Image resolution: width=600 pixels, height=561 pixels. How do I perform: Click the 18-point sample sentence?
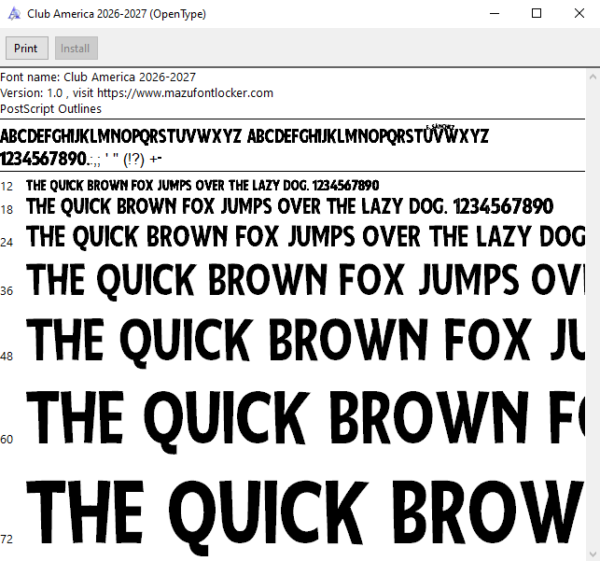click(x=290, y=207)
